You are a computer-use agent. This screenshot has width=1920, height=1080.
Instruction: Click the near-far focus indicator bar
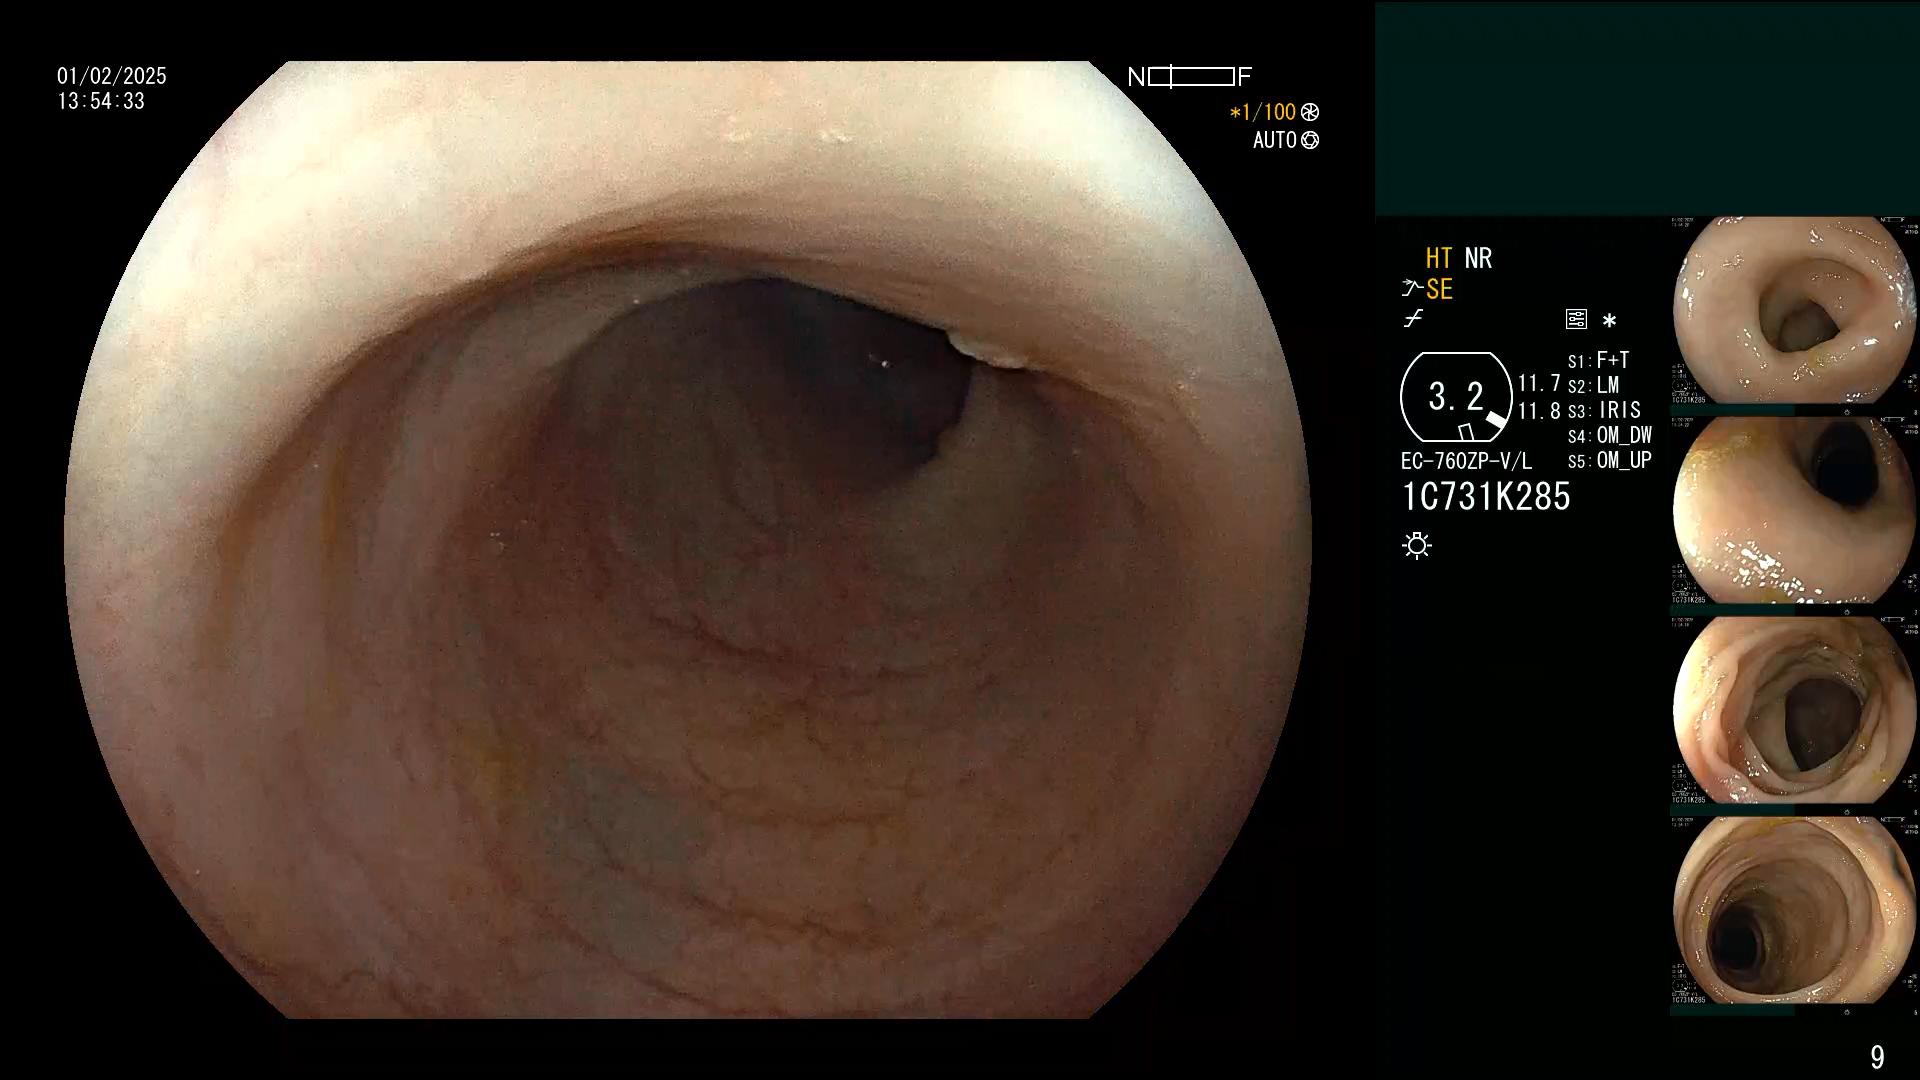(1190, 77)
